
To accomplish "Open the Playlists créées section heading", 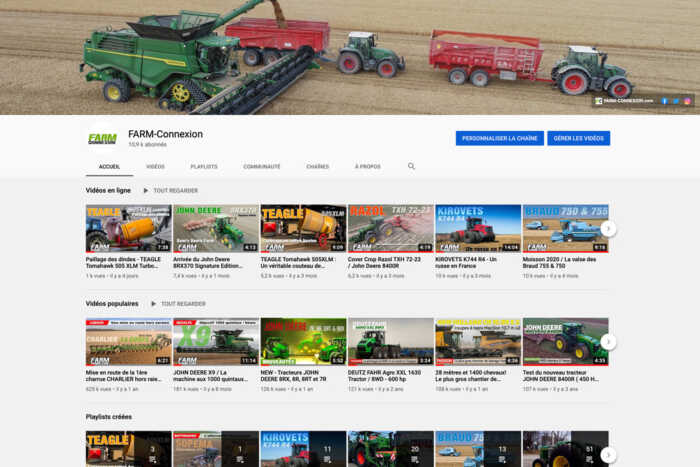I will (108, 417).
